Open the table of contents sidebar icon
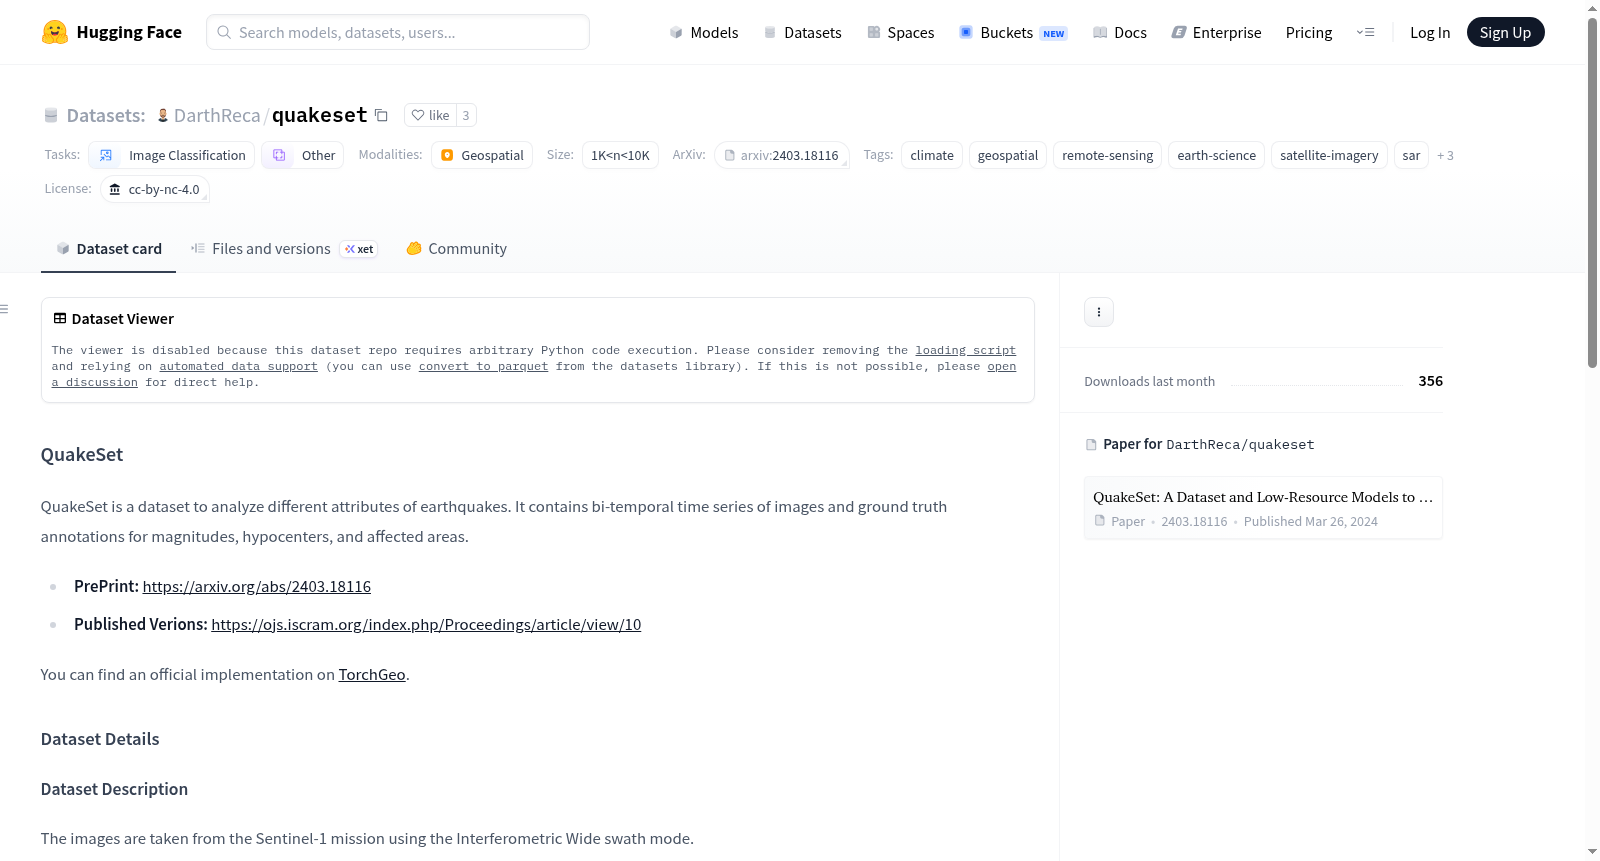The width and height of the screenshot is (1600, 861). (x=5, y=309)
